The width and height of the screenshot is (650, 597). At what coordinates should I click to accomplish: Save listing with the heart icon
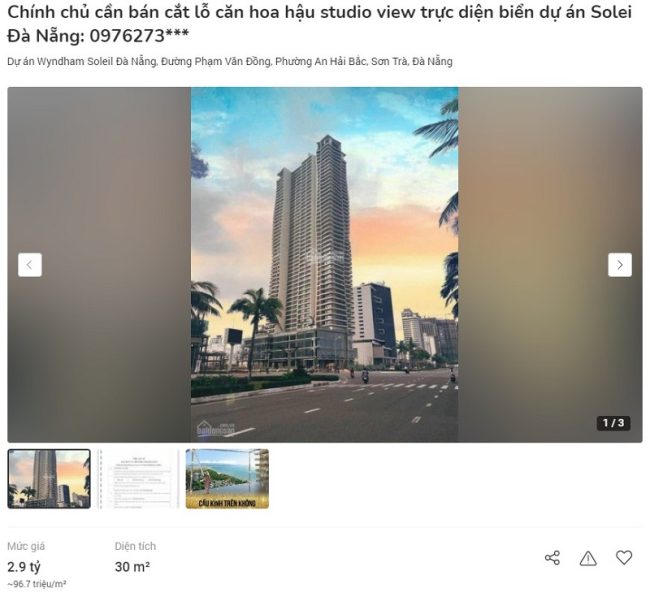tap(624, 557)
